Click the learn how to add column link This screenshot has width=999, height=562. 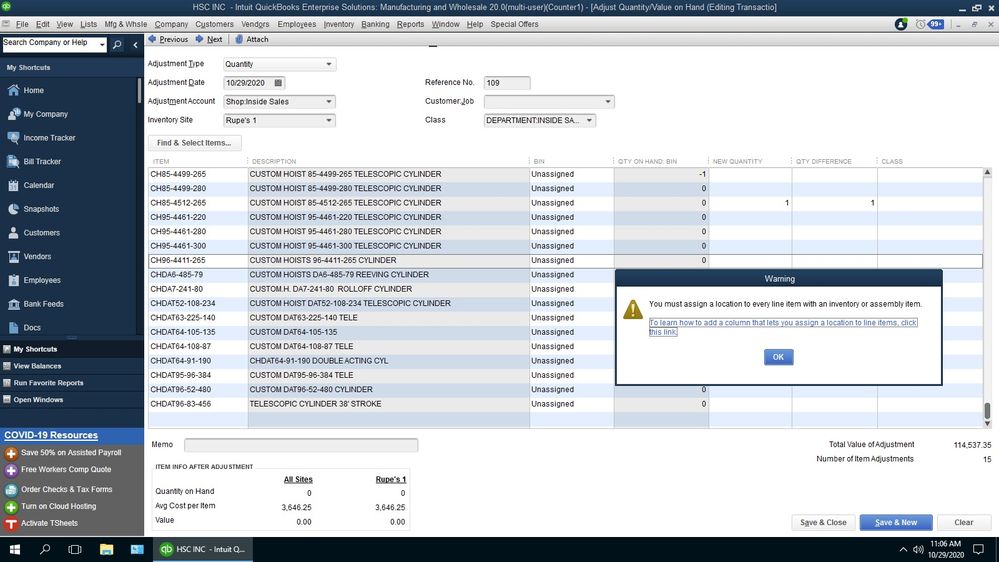tap(783, 327)
